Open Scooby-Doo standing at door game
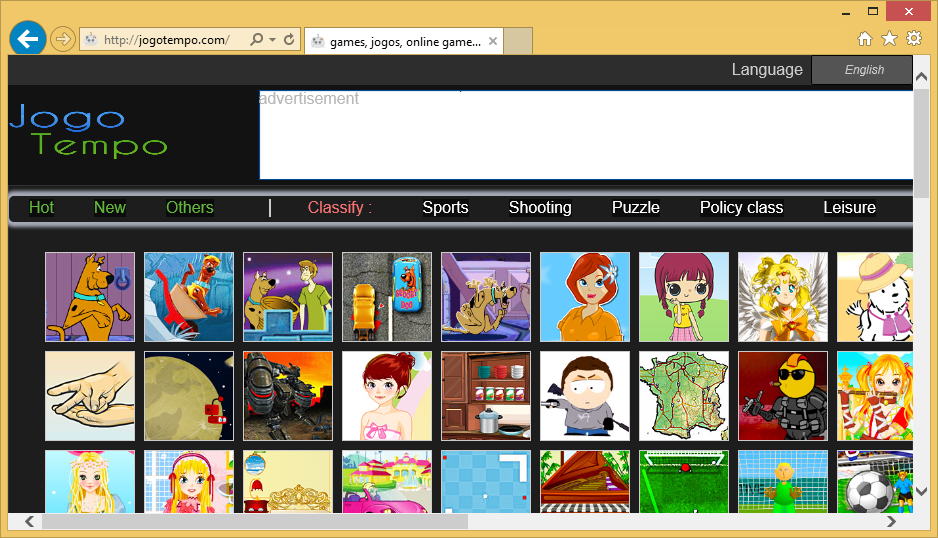 [90, 297]
